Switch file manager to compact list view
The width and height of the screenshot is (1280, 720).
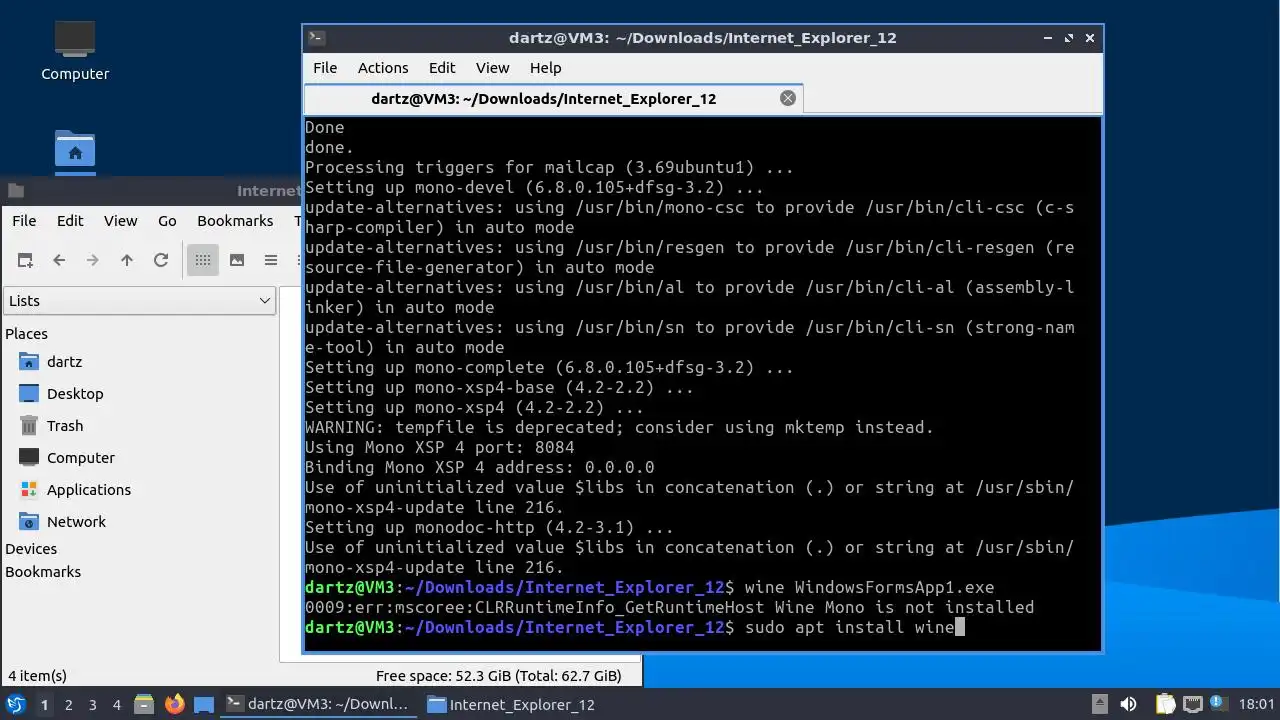[x=271, y=260]
